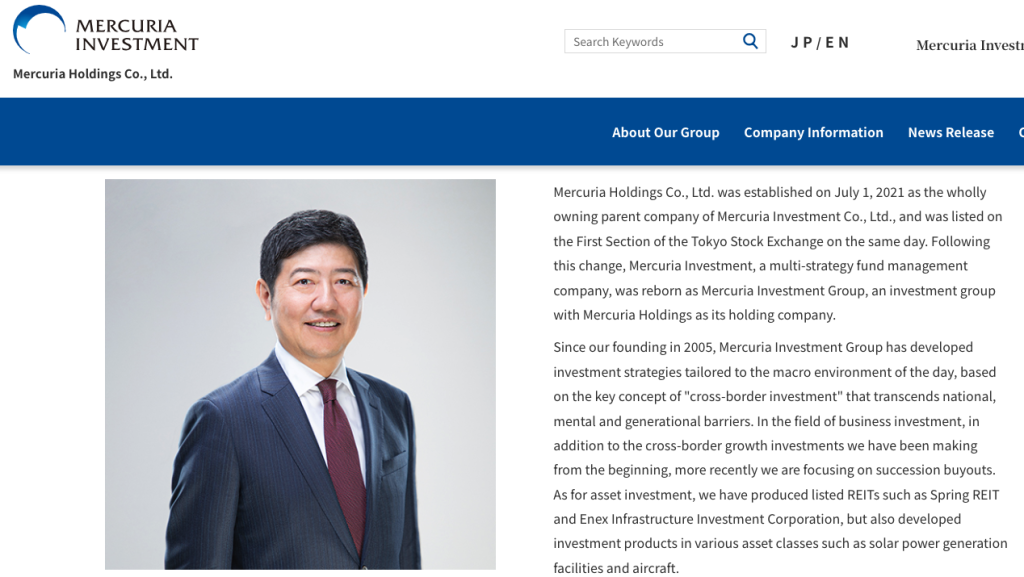Open the News Release menu

click(x=950, y=132)
